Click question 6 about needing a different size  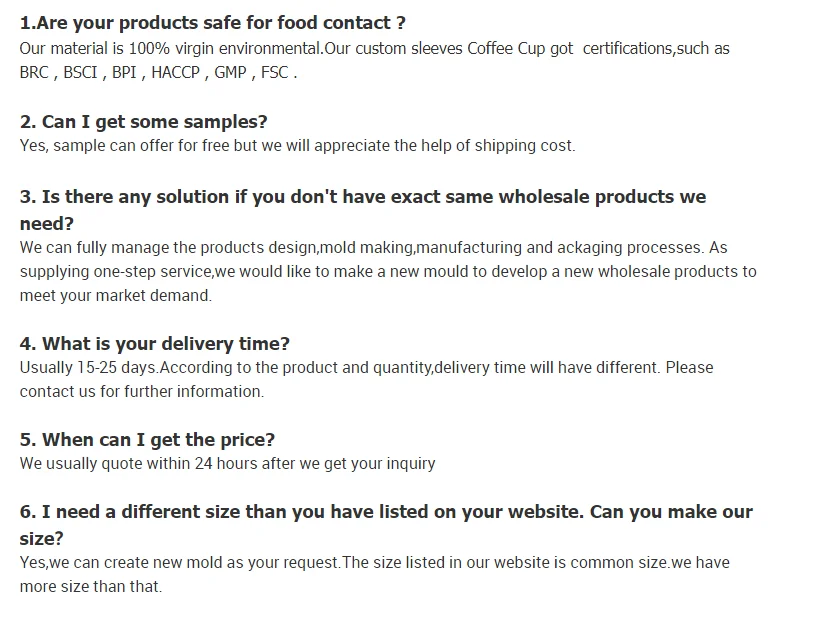pyautogui.click(x=385, y=512)
